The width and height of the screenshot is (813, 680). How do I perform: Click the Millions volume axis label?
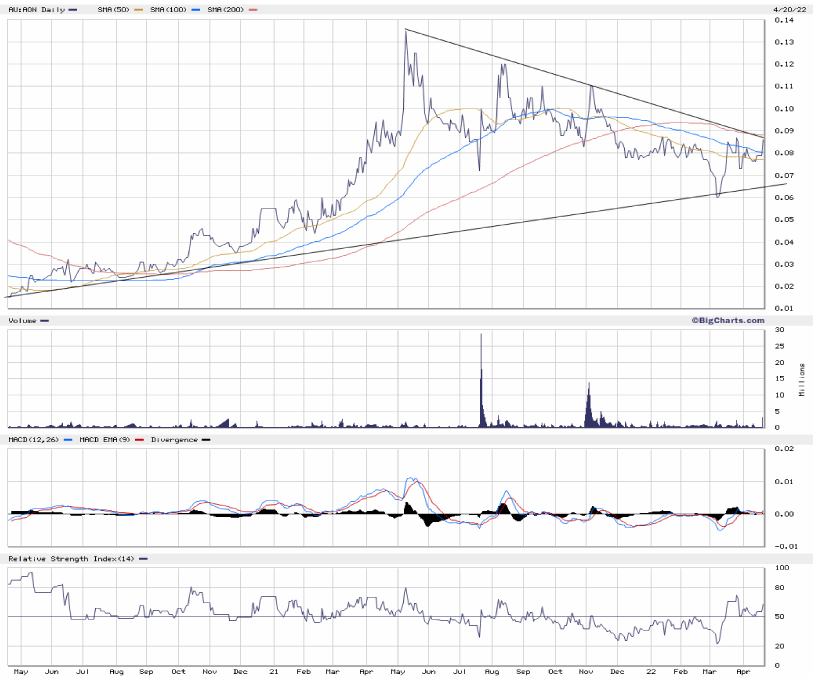pyautogui.click(x=802, y=378)
